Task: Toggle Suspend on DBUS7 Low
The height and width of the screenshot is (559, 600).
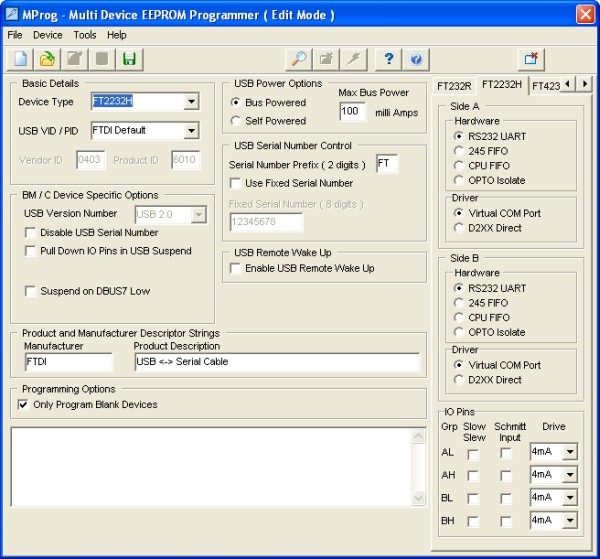Action: click(30, 291)
